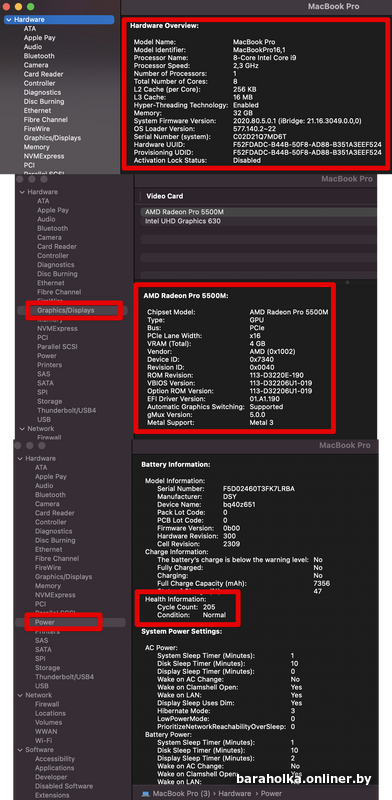Viewport: 392px width, 800px height.
Task: Select SPI in Battery Information window sidebar
Action: pos(40,659)
